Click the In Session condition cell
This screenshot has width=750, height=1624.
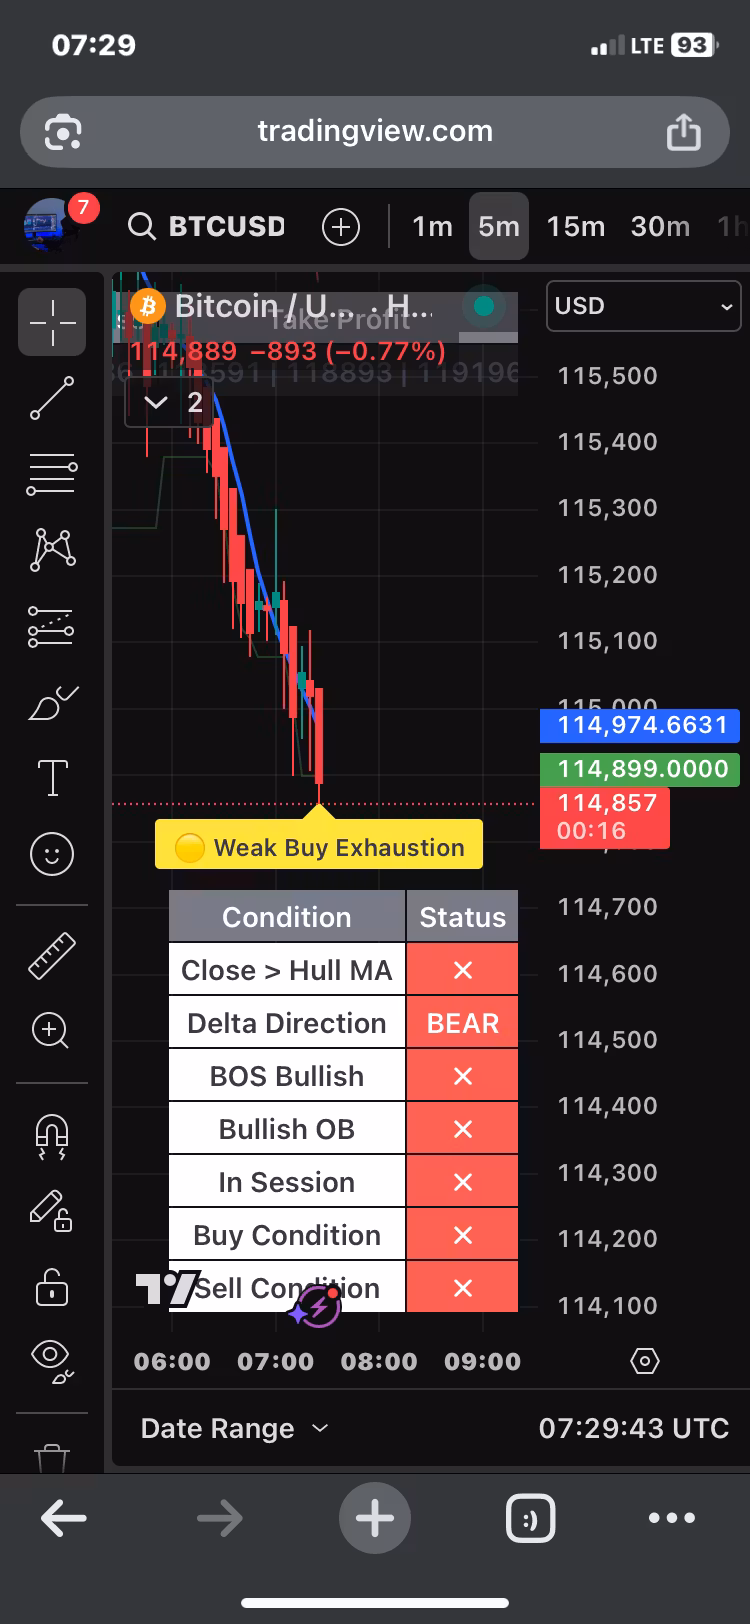click(x=287, y=1182)
